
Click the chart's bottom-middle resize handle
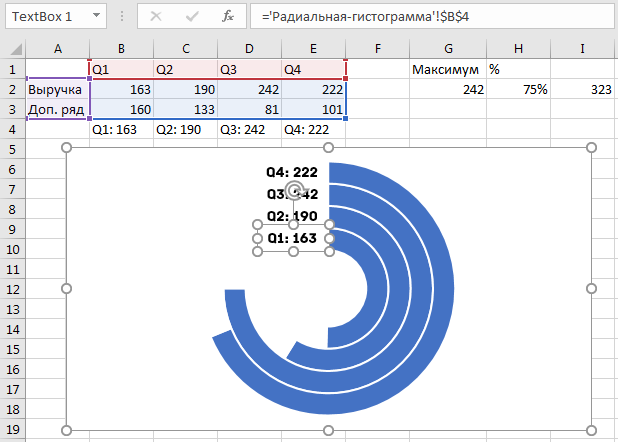click(x=328, y=430)
